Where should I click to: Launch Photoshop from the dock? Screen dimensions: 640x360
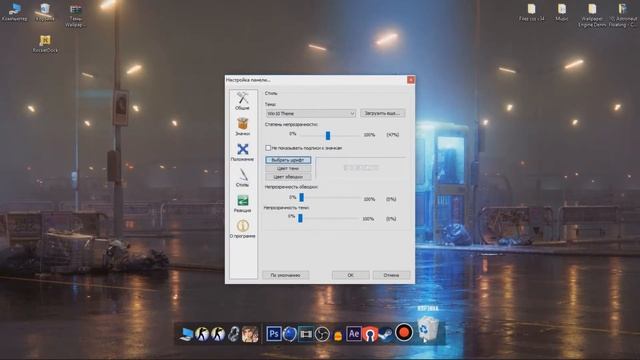[x=273, y=334]
